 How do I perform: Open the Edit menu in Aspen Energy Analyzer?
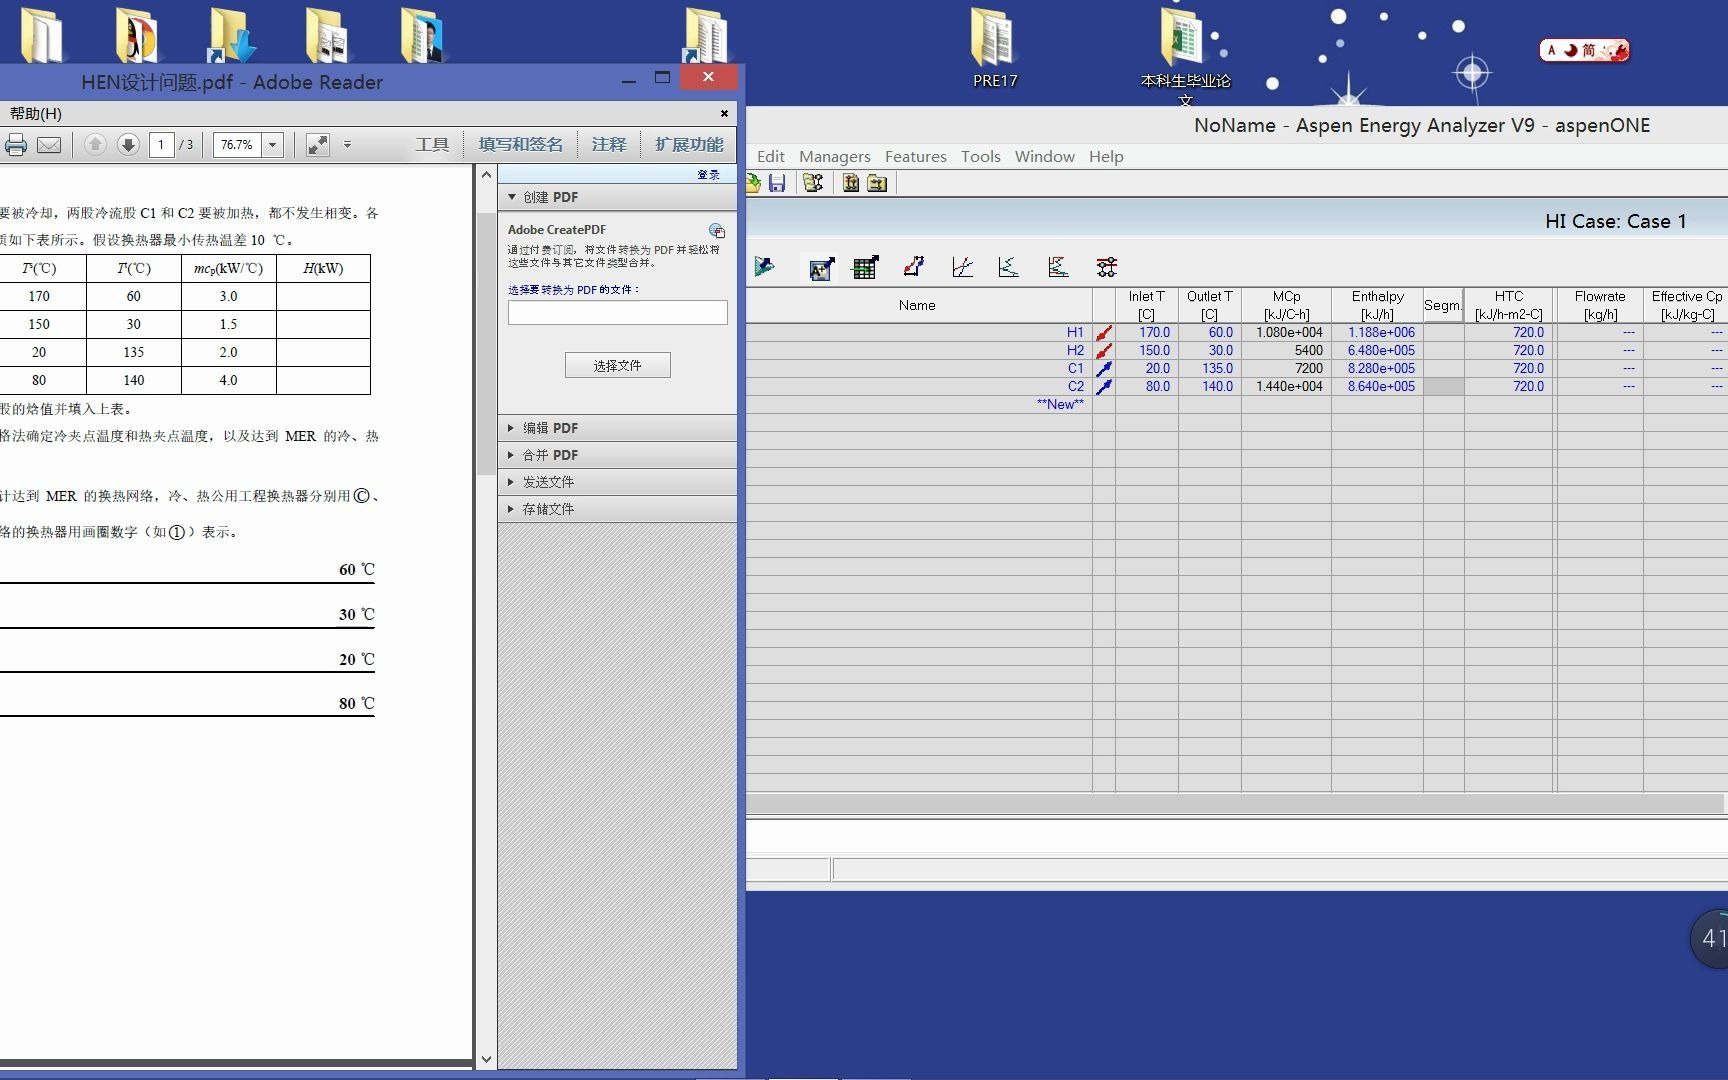coord(770,156)
